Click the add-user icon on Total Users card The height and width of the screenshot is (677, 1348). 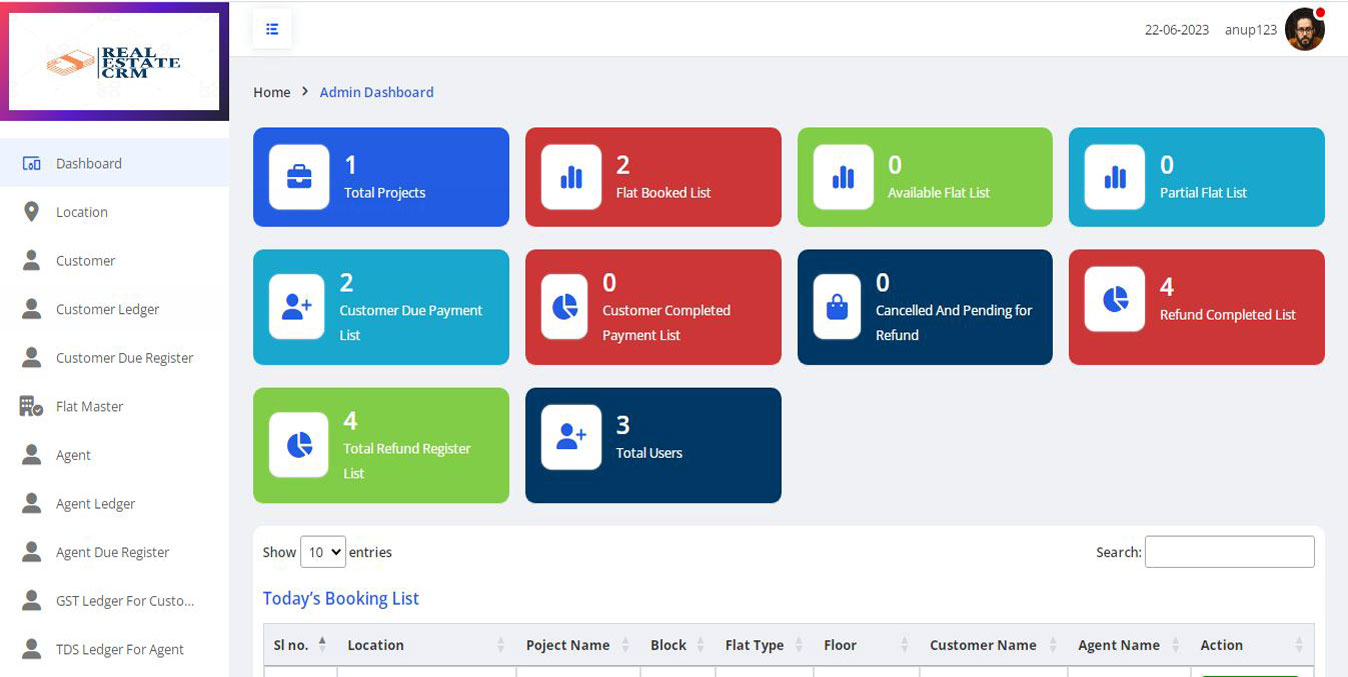click(x=571, y=437)
